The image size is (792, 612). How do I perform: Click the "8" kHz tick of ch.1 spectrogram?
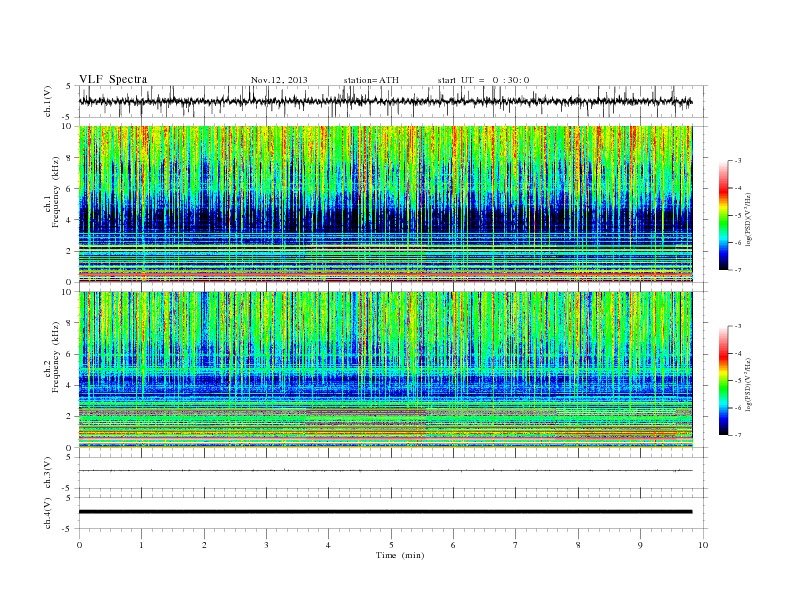click(x=70, y=158)
